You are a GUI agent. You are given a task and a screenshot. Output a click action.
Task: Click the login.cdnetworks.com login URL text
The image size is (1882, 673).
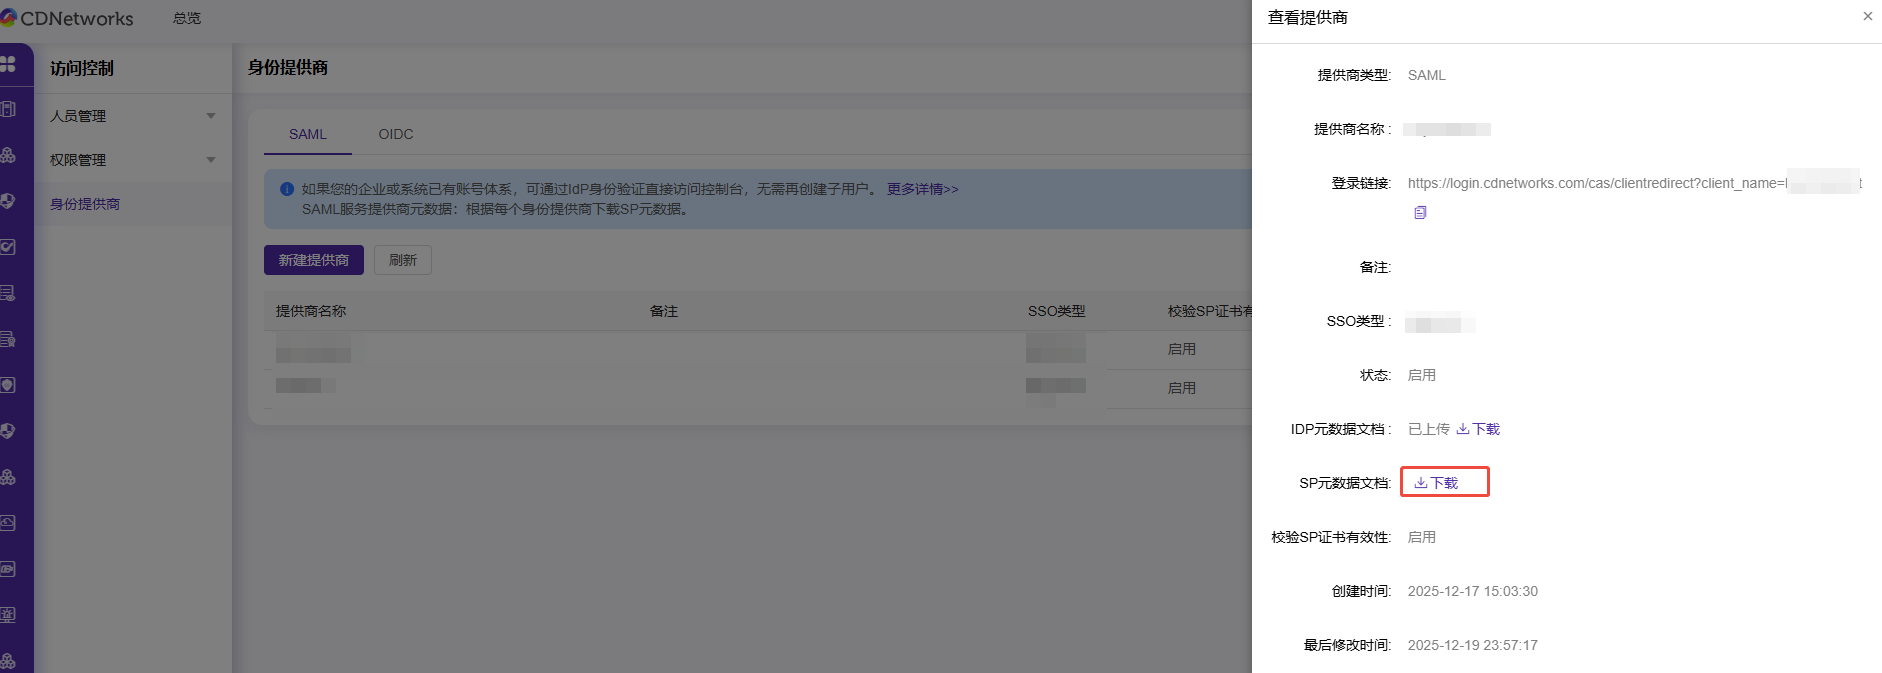[x=1596, y=183]
